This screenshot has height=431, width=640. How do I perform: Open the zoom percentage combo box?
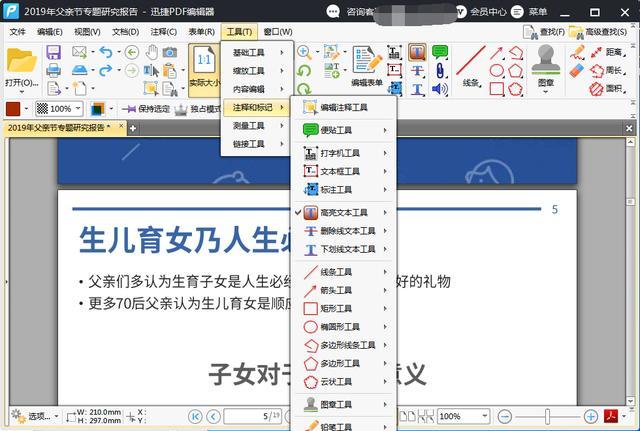coord(463,416)
